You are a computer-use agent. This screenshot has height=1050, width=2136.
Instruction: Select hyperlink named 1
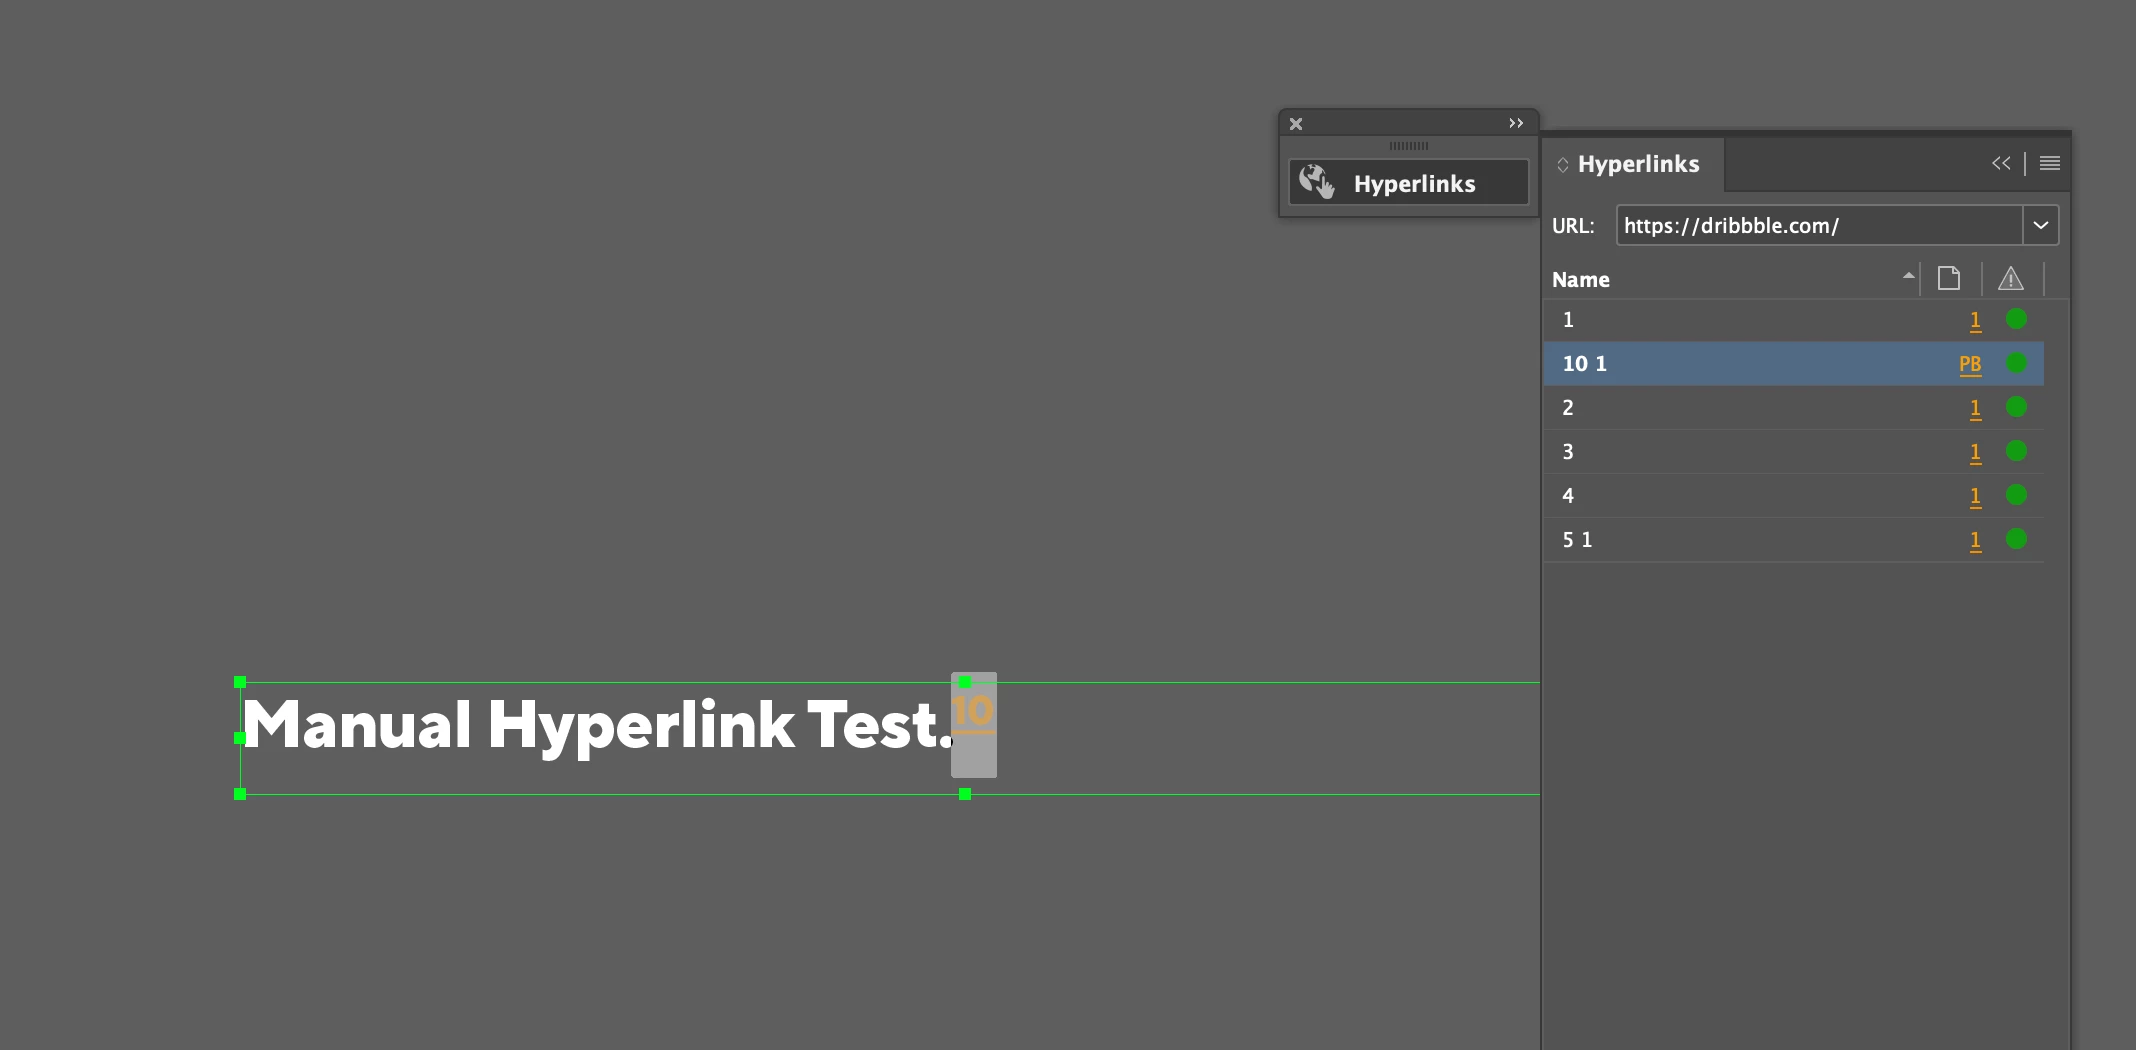pos(1793,320)
